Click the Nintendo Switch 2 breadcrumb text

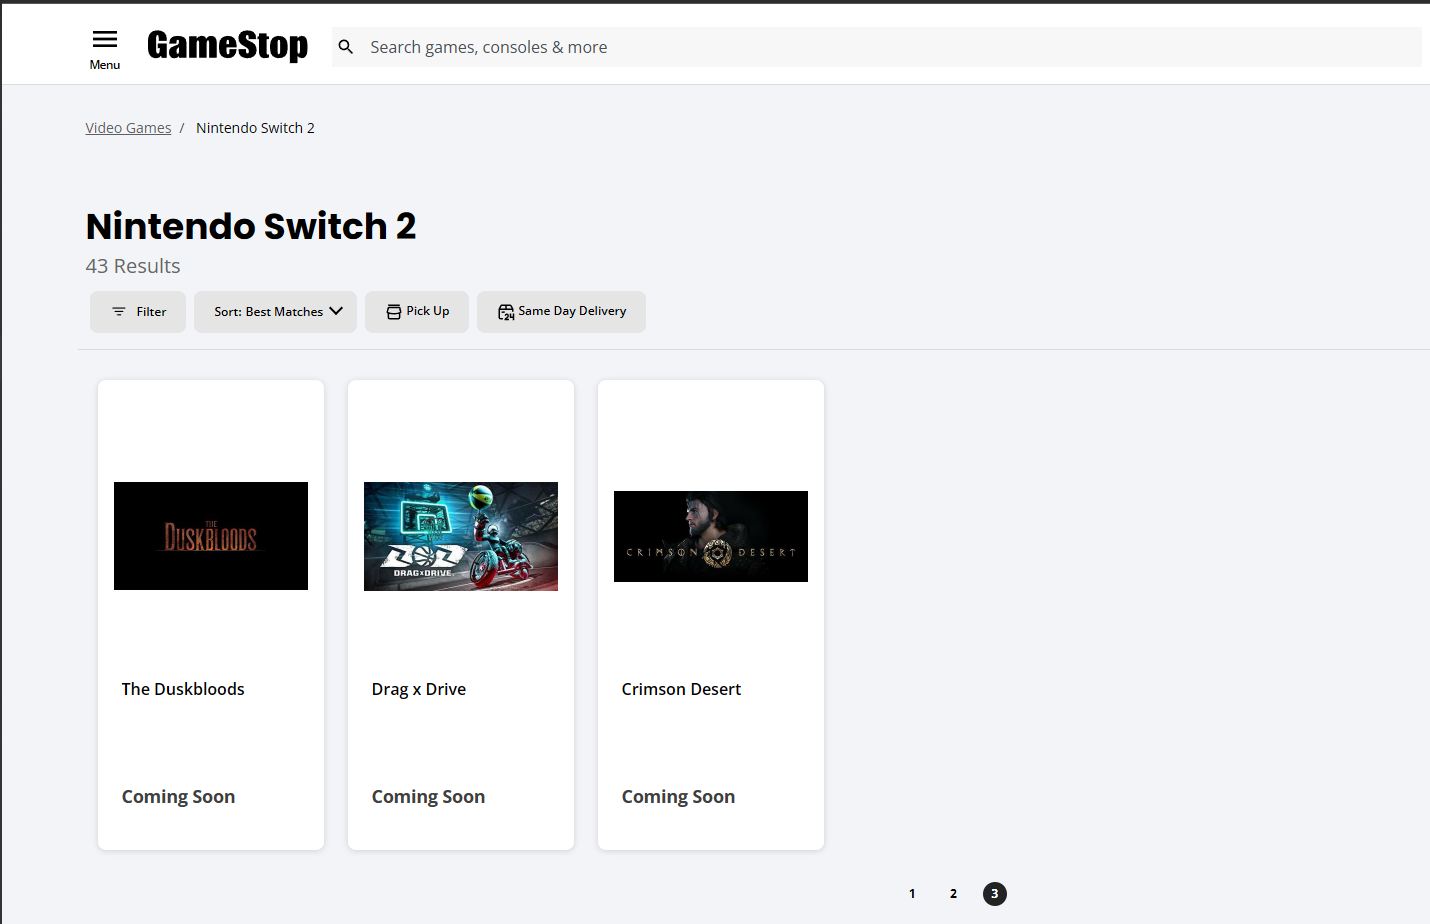255,128
